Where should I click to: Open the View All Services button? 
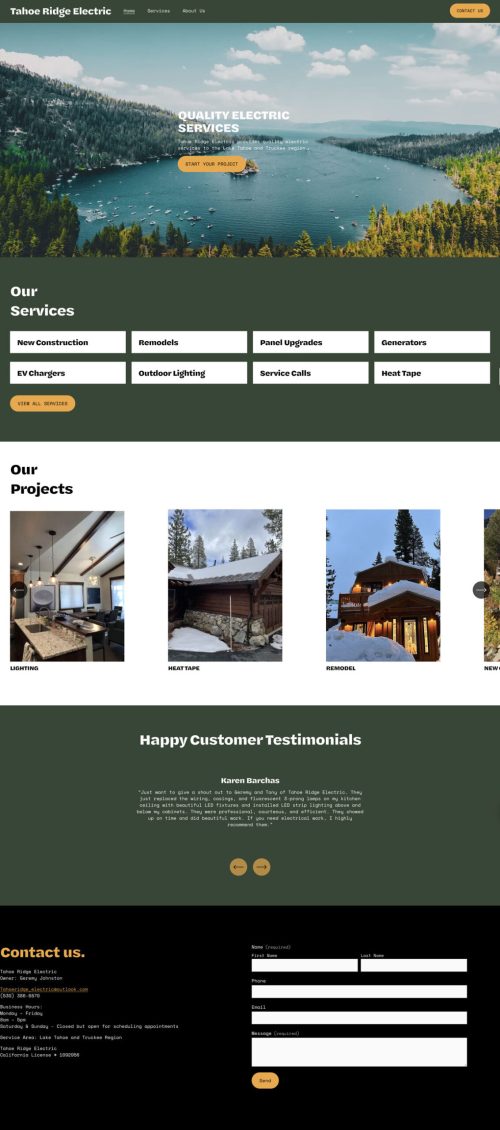[43, 404]
